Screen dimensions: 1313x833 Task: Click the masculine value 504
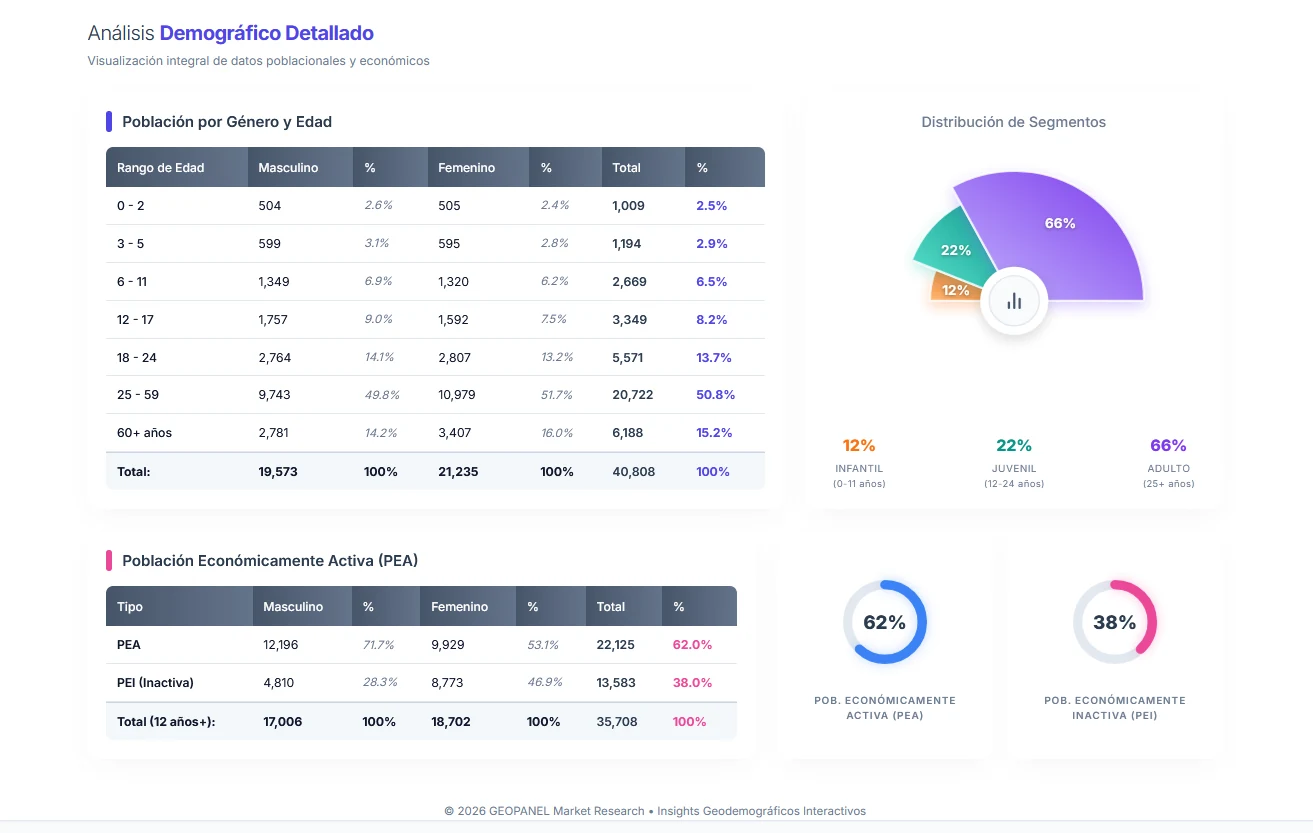pos(270,206)
